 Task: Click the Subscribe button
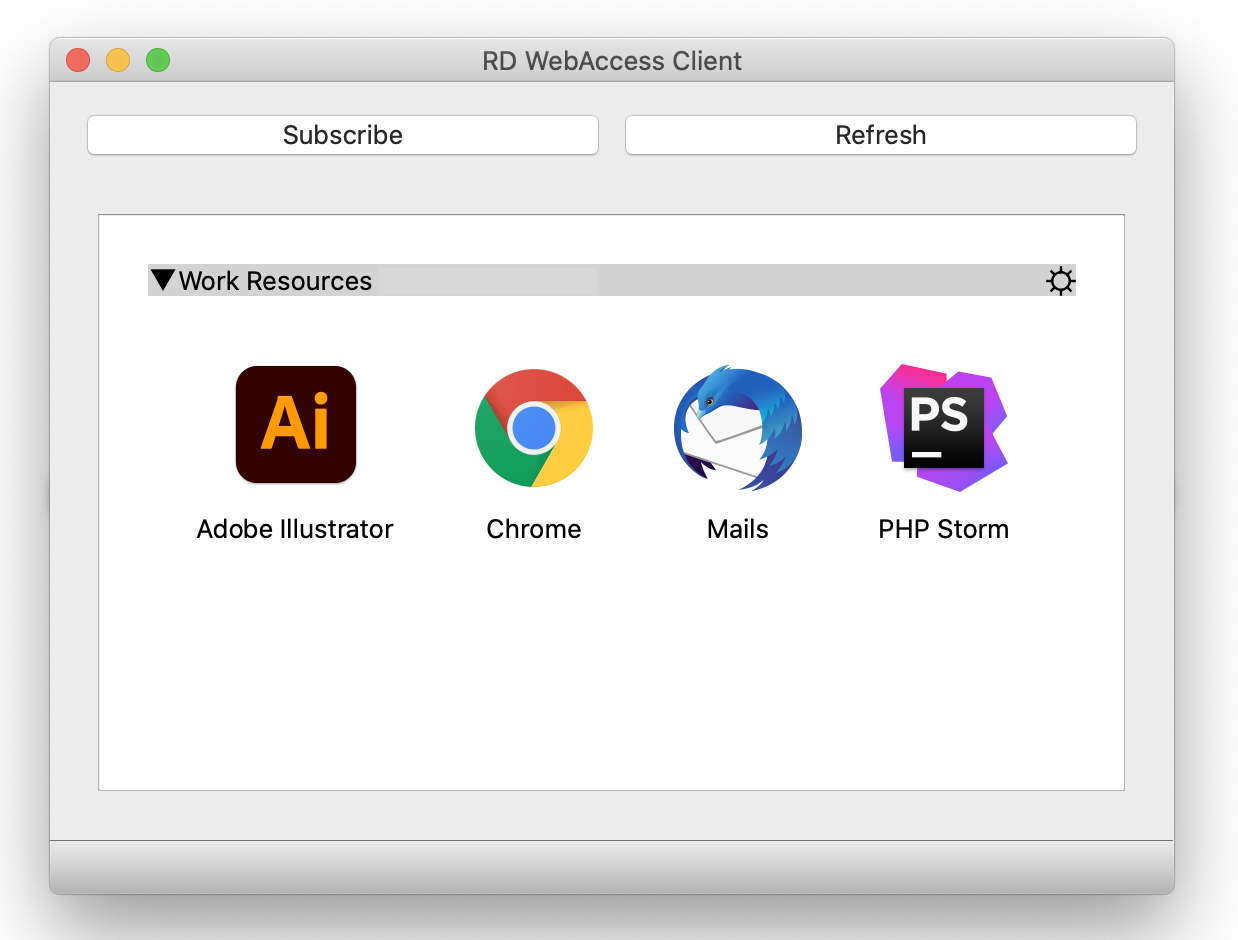343,135
